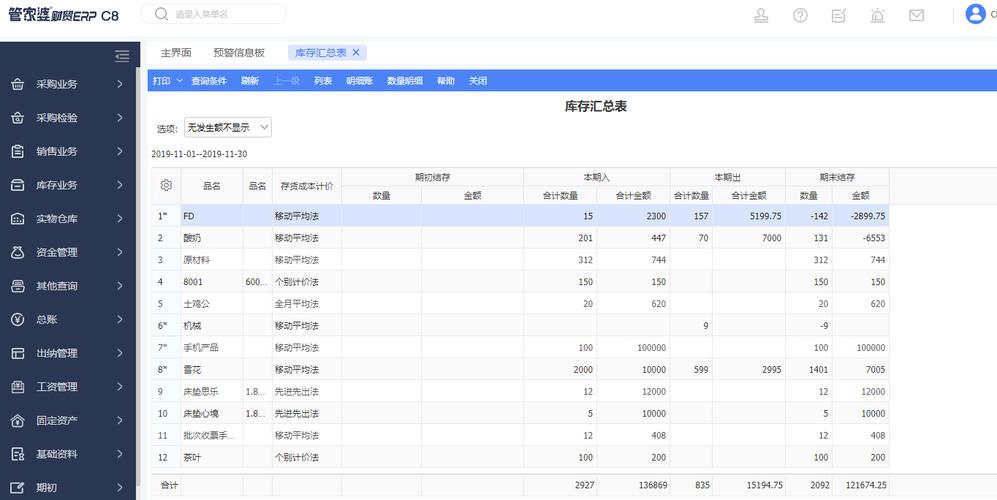
Task: Click the 合计金额 header under 本期入
Action: (633, 196)
